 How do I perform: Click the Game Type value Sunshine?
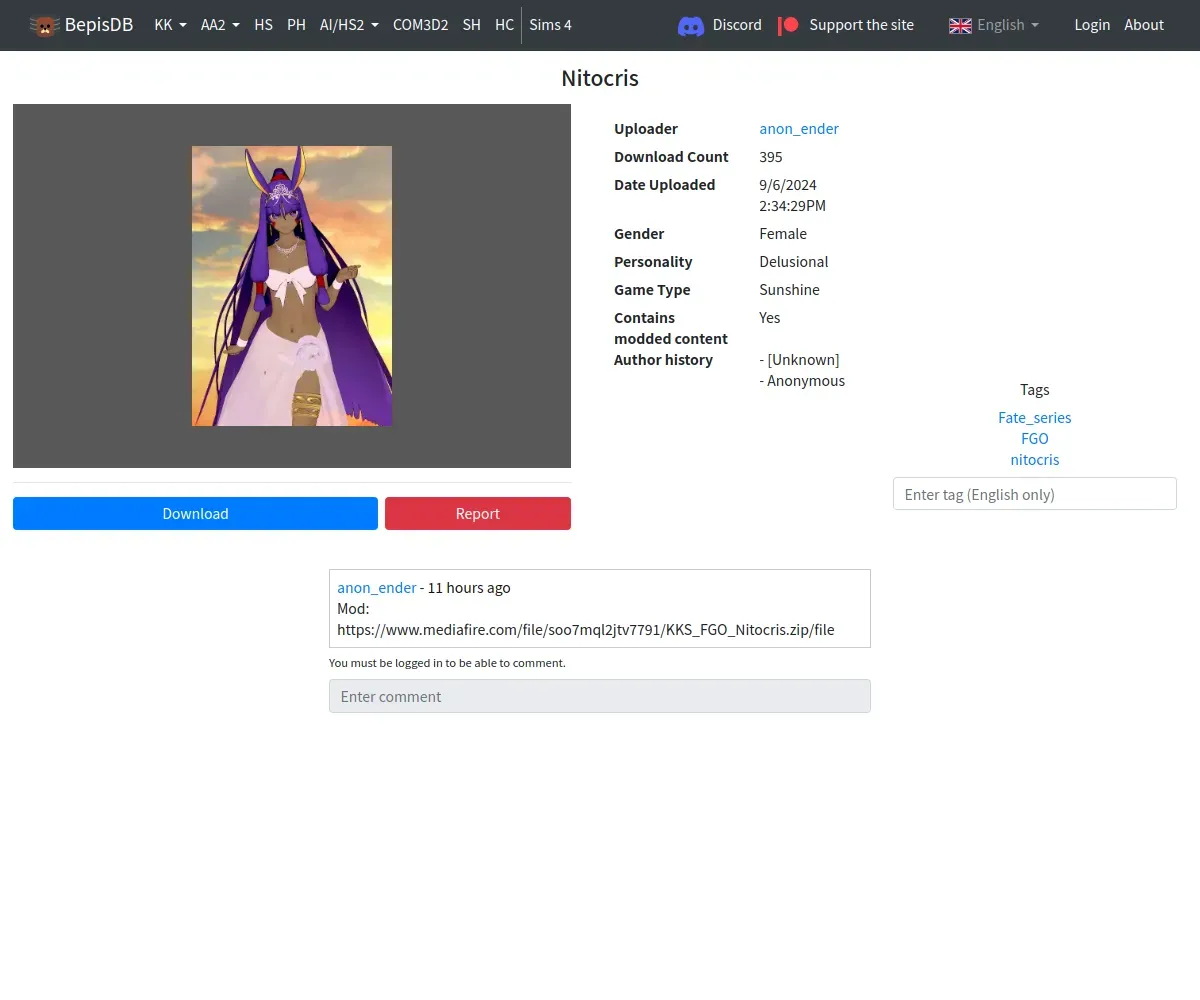click(x=790, y=290)
